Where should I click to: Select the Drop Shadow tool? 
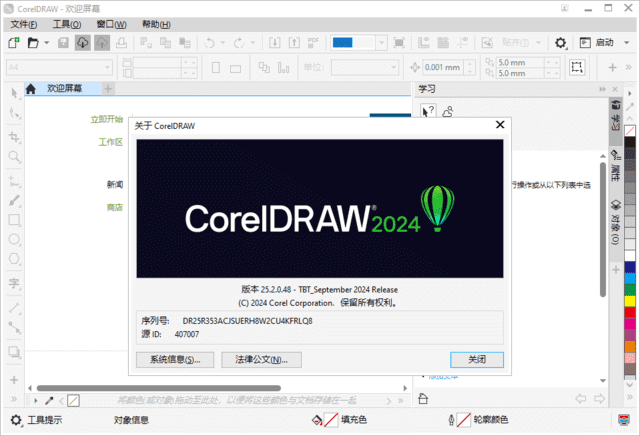point(14,351)
